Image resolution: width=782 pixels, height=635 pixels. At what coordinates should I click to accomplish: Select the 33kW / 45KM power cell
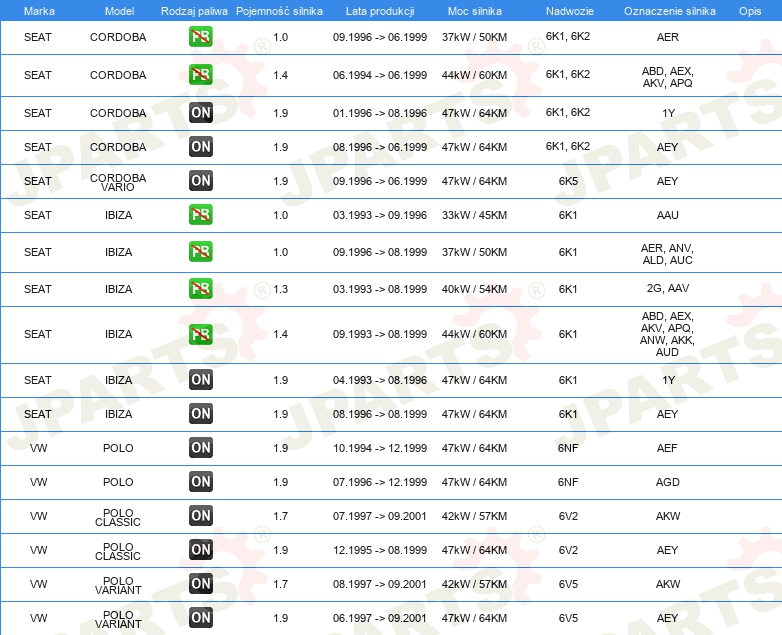474,215
